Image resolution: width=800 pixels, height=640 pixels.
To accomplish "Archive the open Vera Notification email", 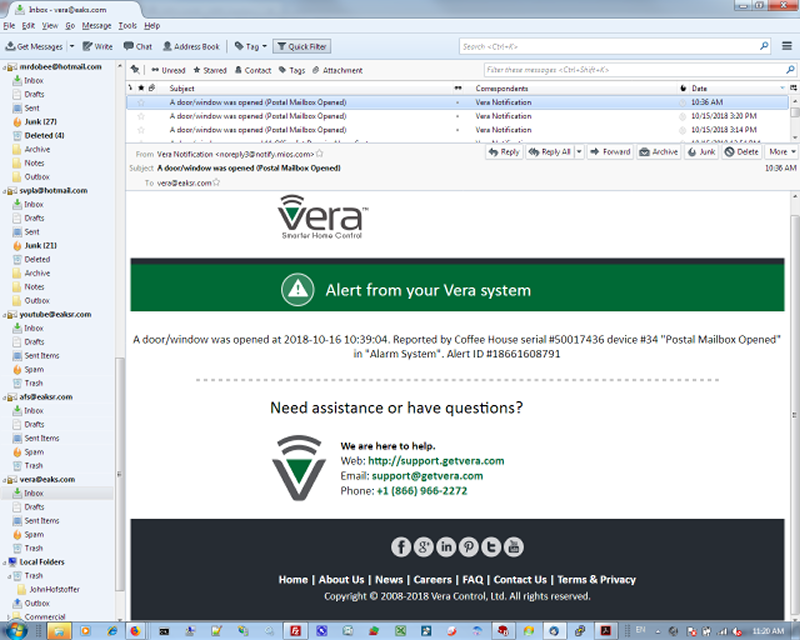I will (x=659, y=152).
